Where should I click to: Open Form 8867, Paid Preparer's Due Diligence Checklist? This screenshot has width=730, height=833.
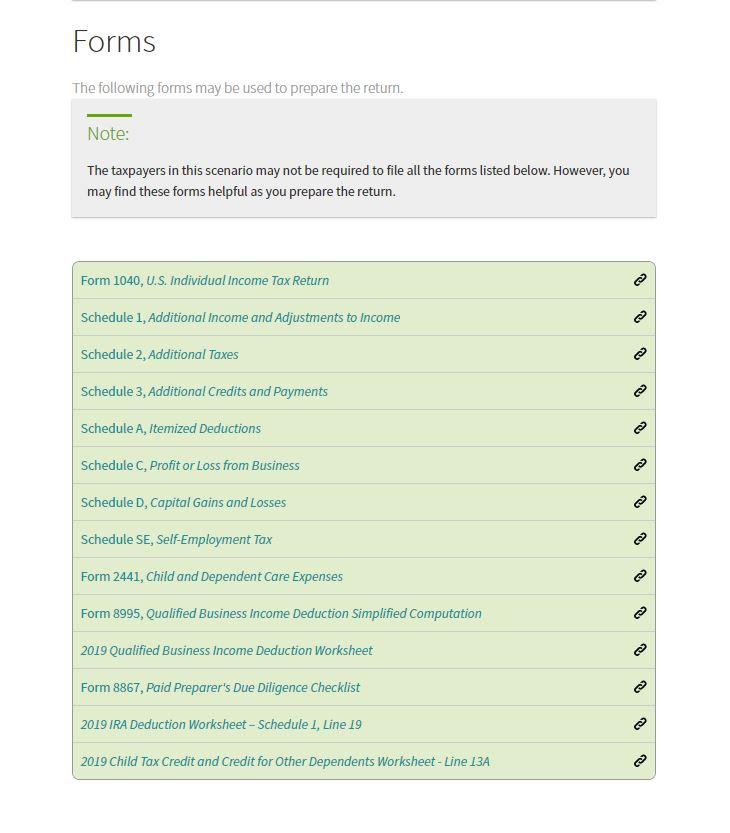[x=220, y=687]
